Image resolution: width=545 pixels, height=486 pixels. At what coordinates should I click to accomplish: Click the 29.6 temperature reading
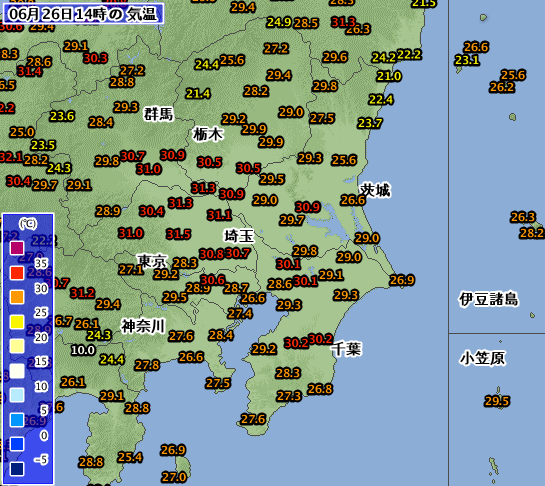[x=335, y=57]
